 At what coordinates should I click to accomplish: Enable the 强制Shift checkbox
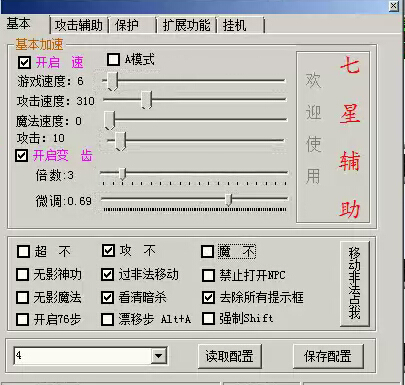click(209, 319)
